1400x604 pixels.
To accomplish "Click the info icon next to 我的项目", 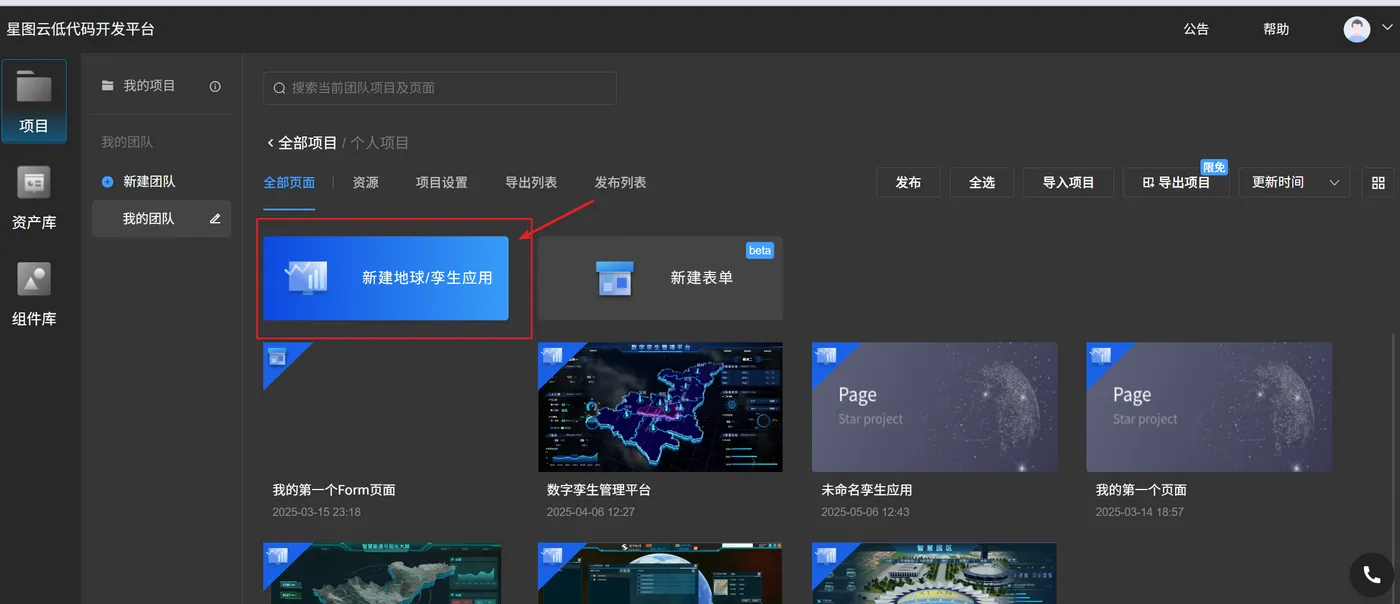I will point(215,87).
